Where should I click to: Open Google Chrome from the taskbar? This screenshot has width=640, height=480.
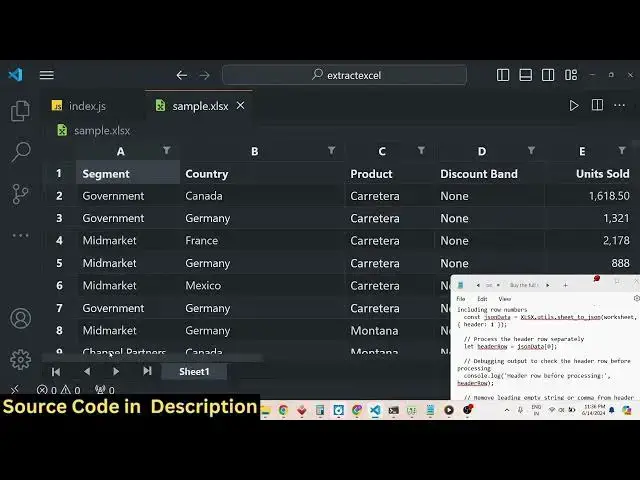coord(283,410)
